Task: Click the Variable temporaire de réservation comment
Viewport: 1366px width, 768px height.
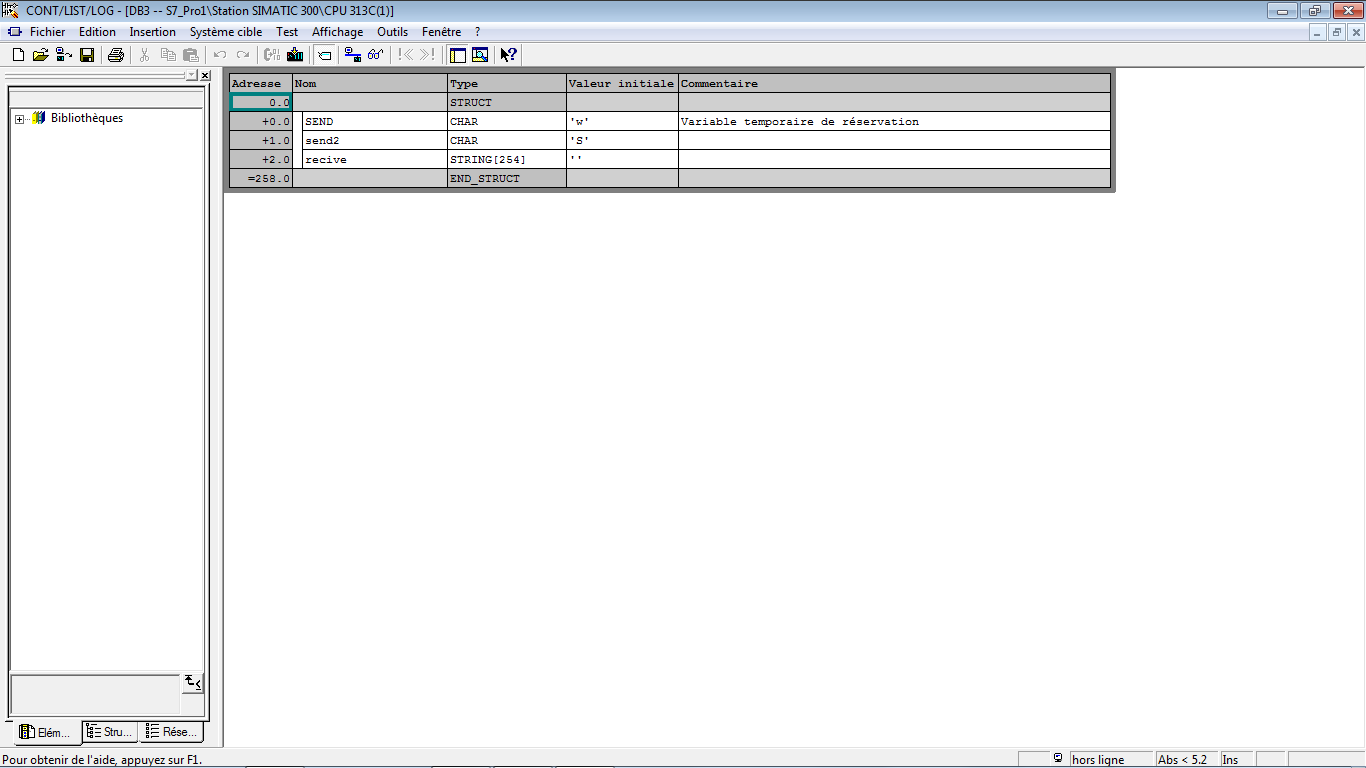Action: tap(894, 122)
